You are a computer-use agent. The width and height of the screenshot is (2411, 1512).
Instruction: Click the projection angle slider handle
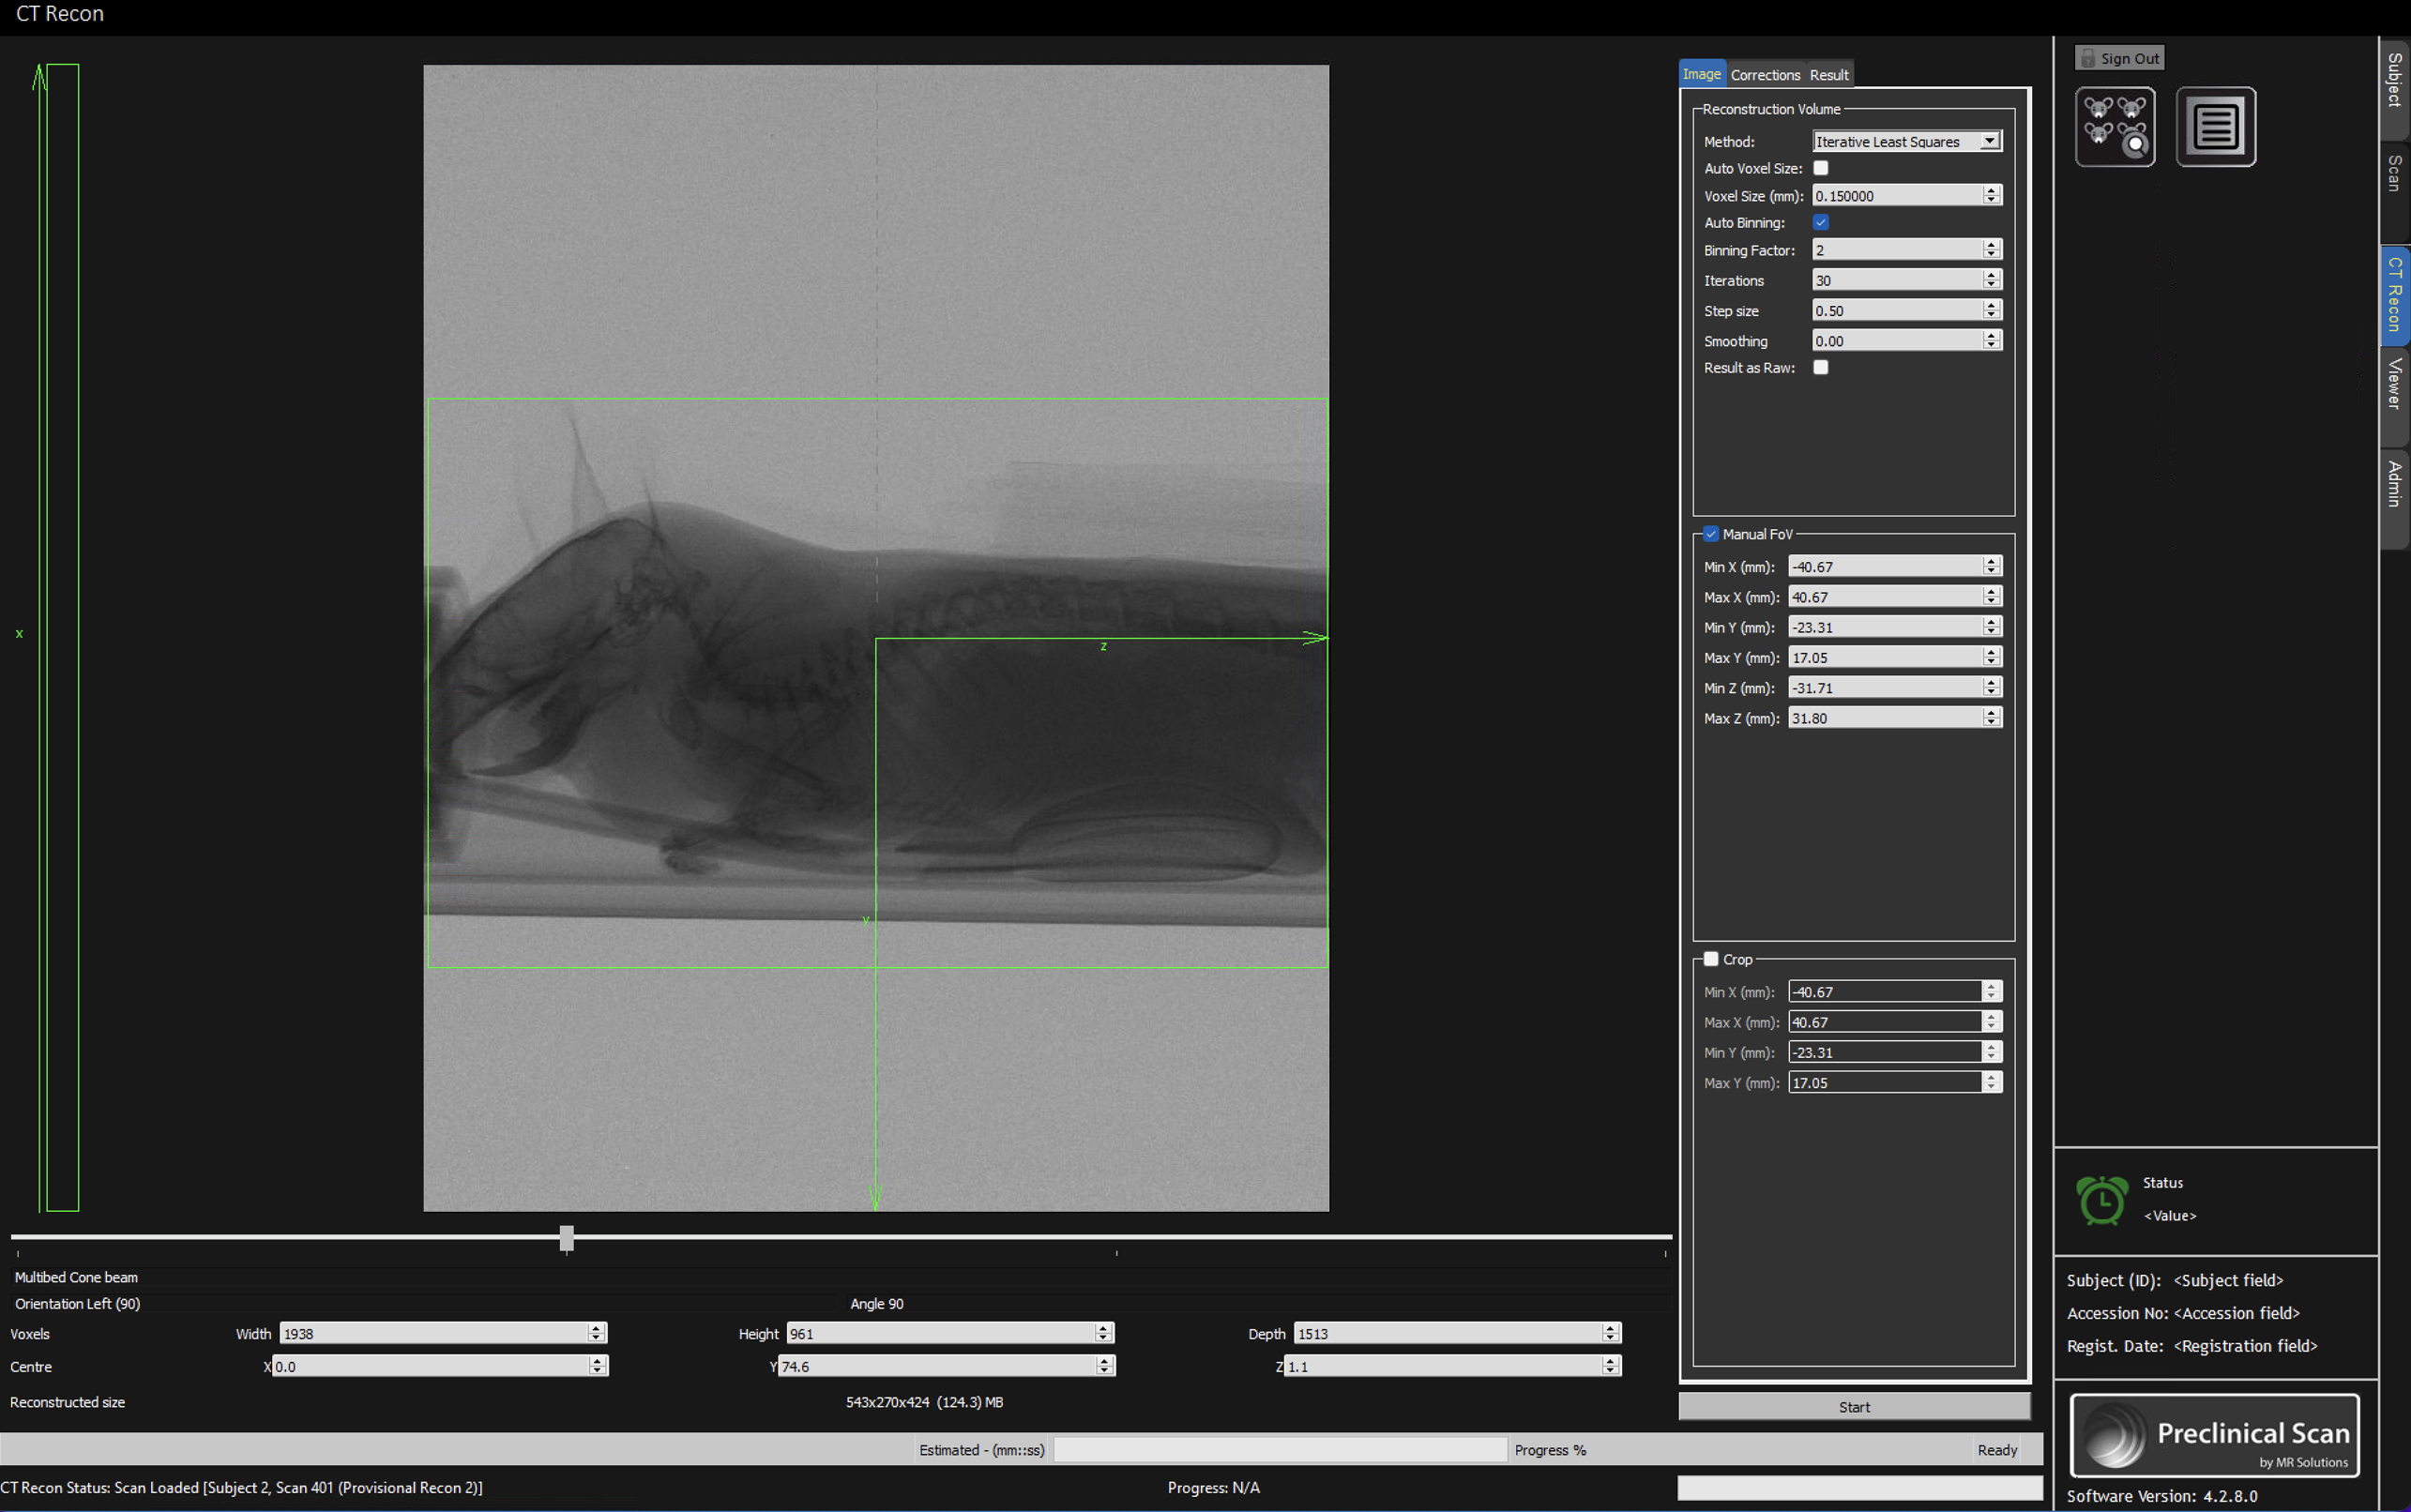click(x=567, y=1238)
